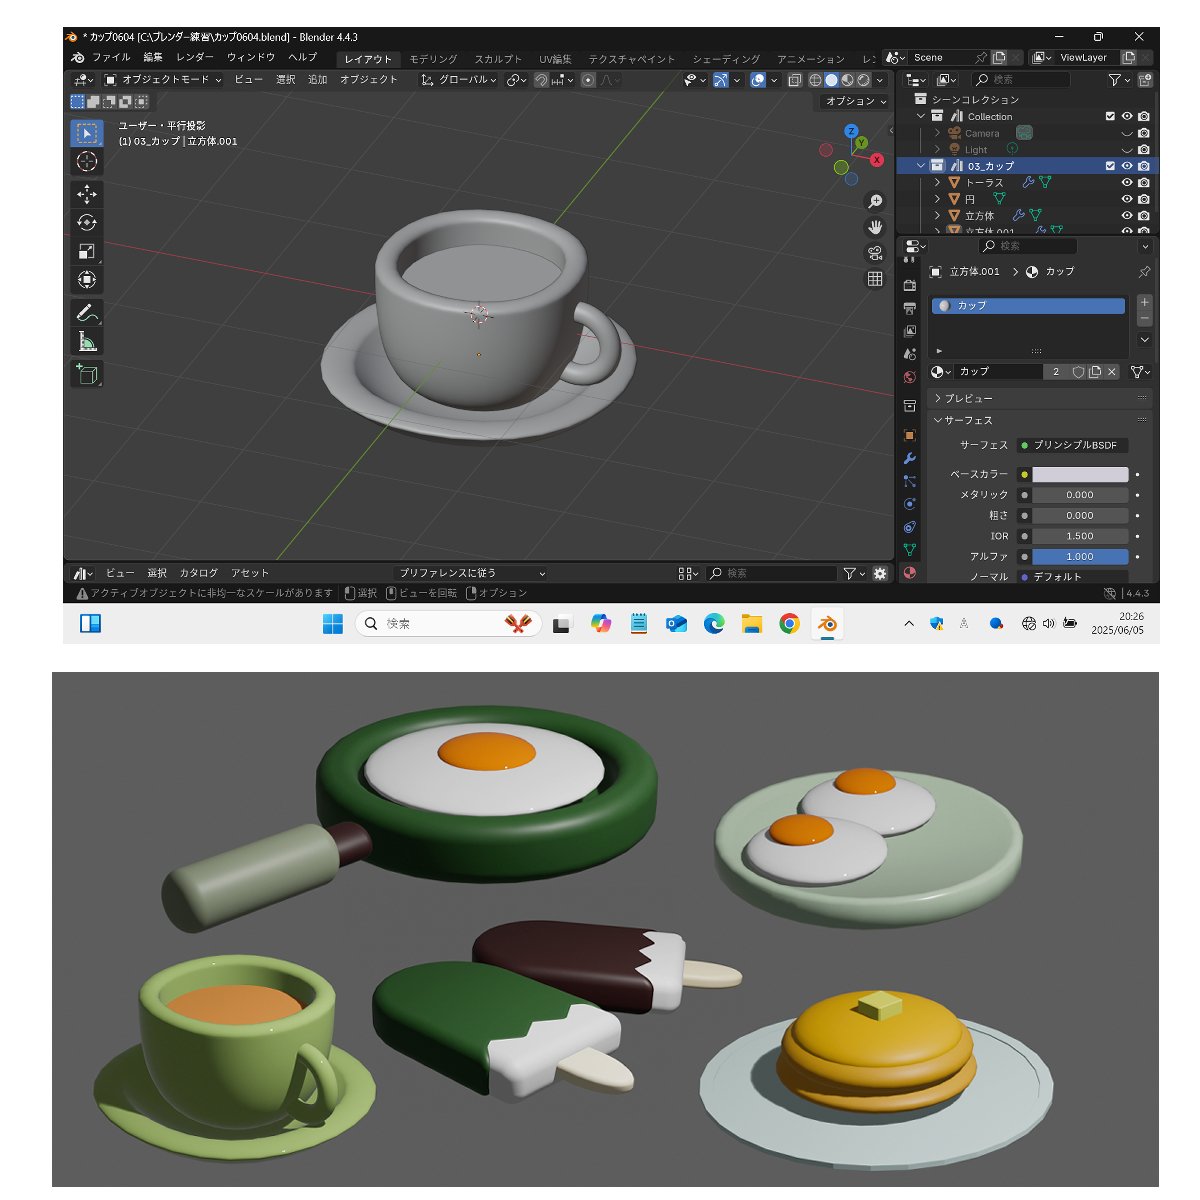This screenshot has width=1200, height=1200.
Task: Select the Measure tool
Action: [x=87, y=342]
